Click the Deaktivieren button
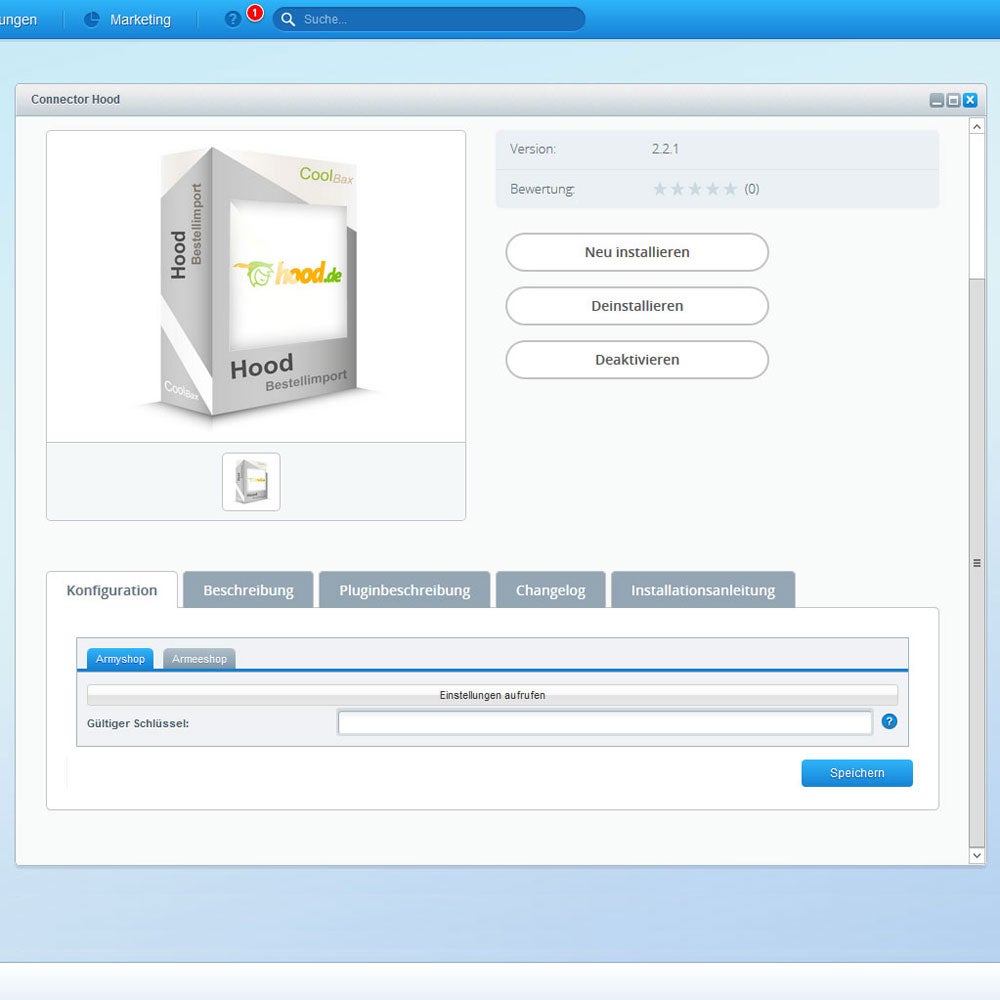The height and width of the screenshot is (1000, 1000). pos(637,359)
